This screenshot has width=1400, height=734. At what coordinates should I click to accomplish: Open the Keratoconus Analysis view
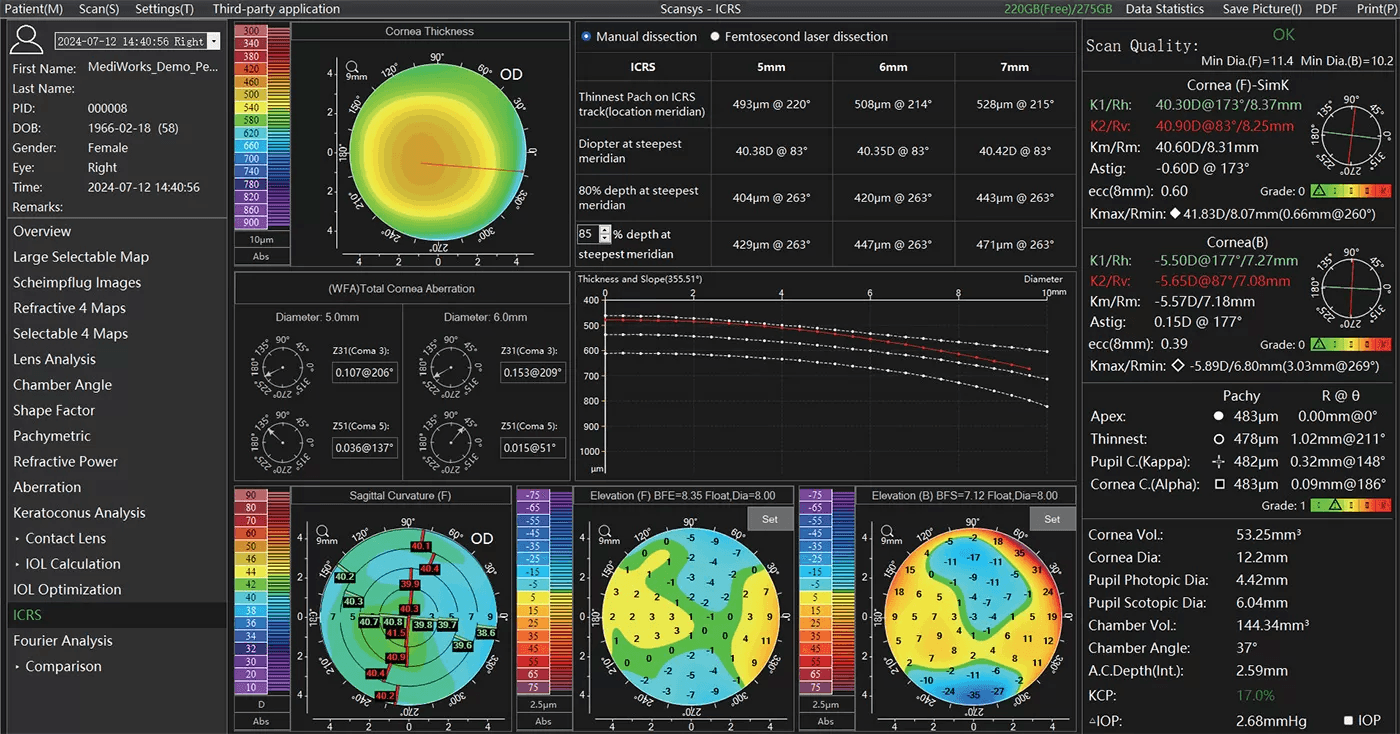pyautogui.click(x=79, y=513)
